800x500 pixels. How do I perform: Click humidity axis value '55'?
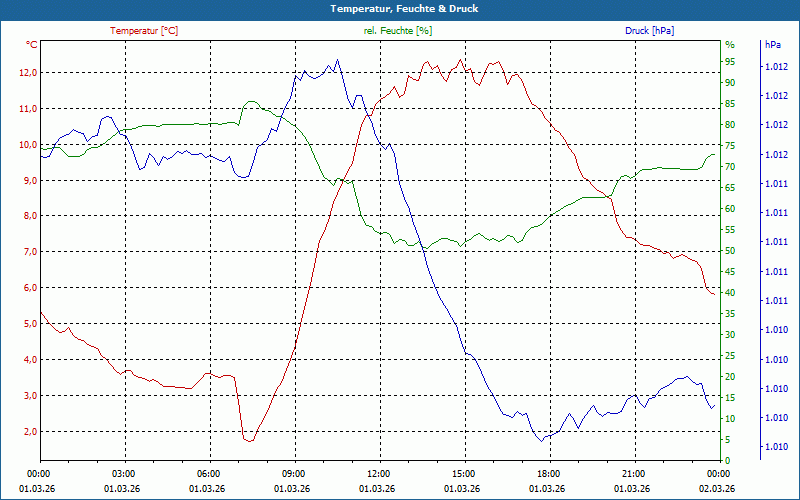coord(730,230)
